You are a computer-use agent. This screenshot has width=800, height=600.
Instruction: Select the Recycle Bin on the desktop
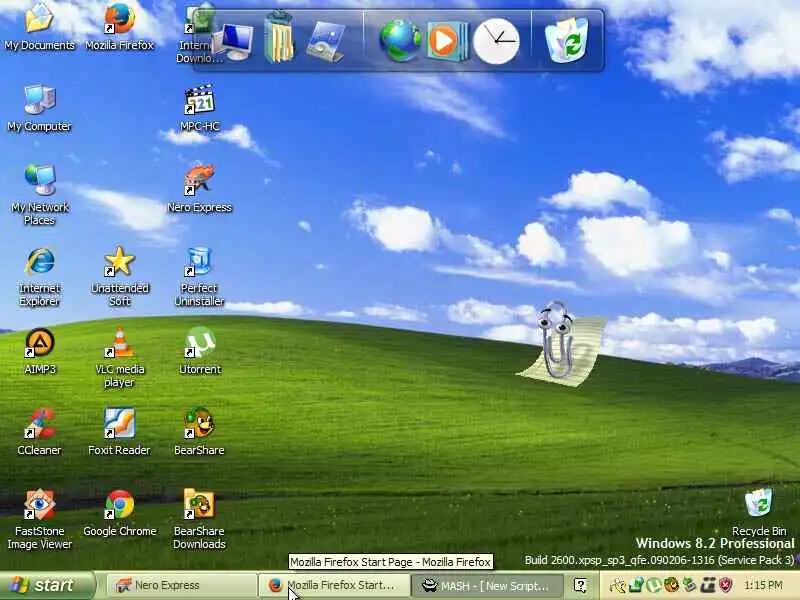[x=759, y=512]
